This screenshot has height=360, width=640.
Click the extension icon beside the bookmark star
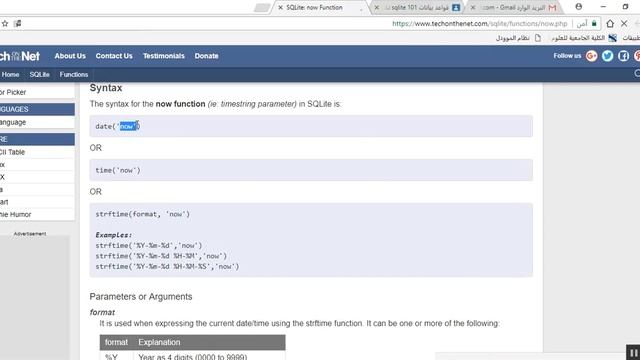[x=18, y=24]
